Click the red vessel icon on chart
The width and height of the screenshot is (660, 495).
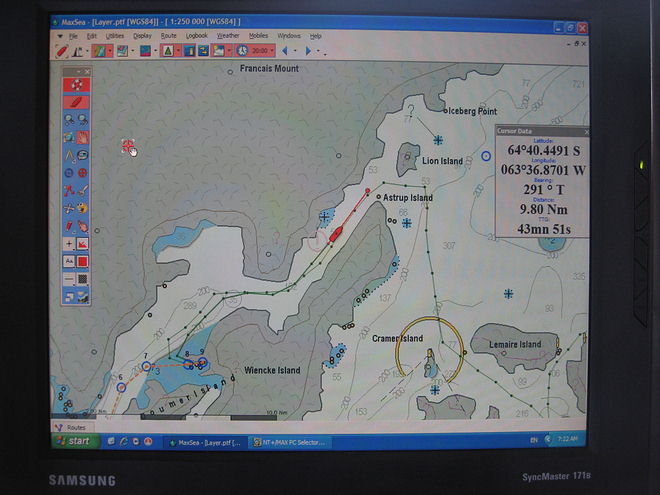[x=335, y=234]
